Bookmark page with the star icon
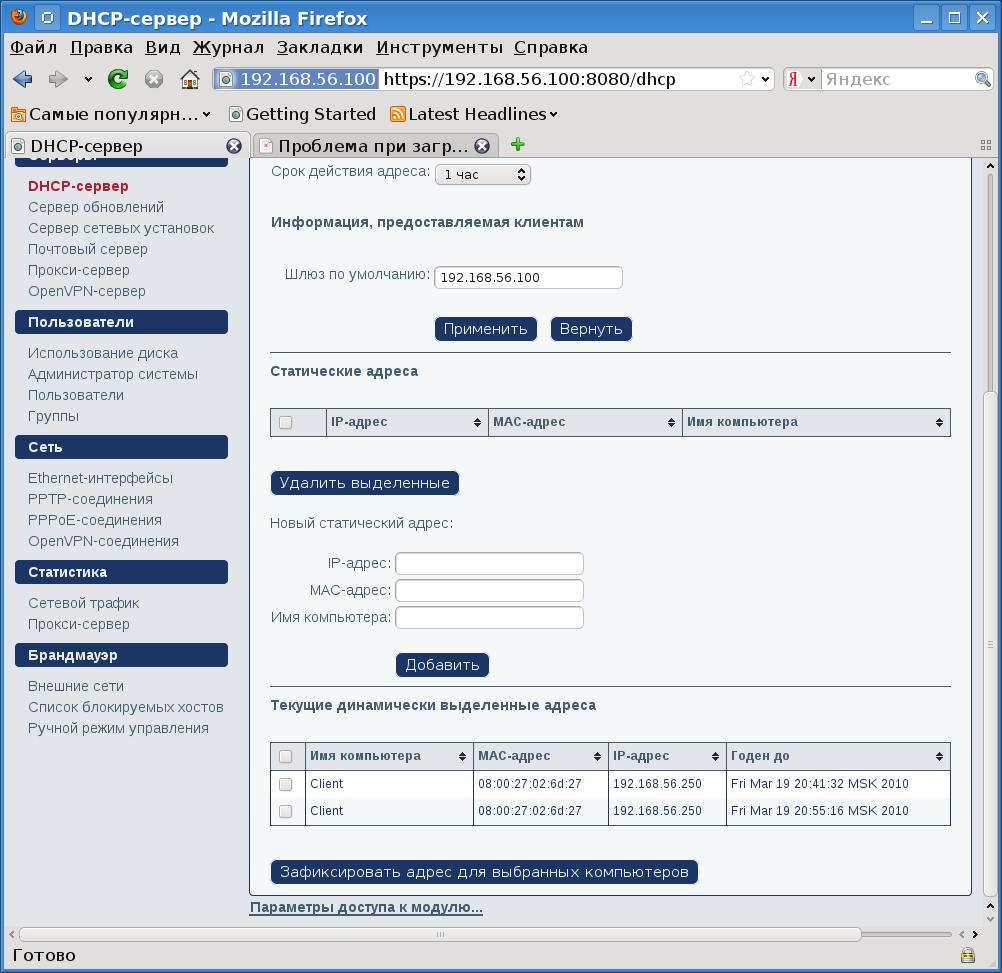This screenshot has height=973, width=1002. point(747,79)
